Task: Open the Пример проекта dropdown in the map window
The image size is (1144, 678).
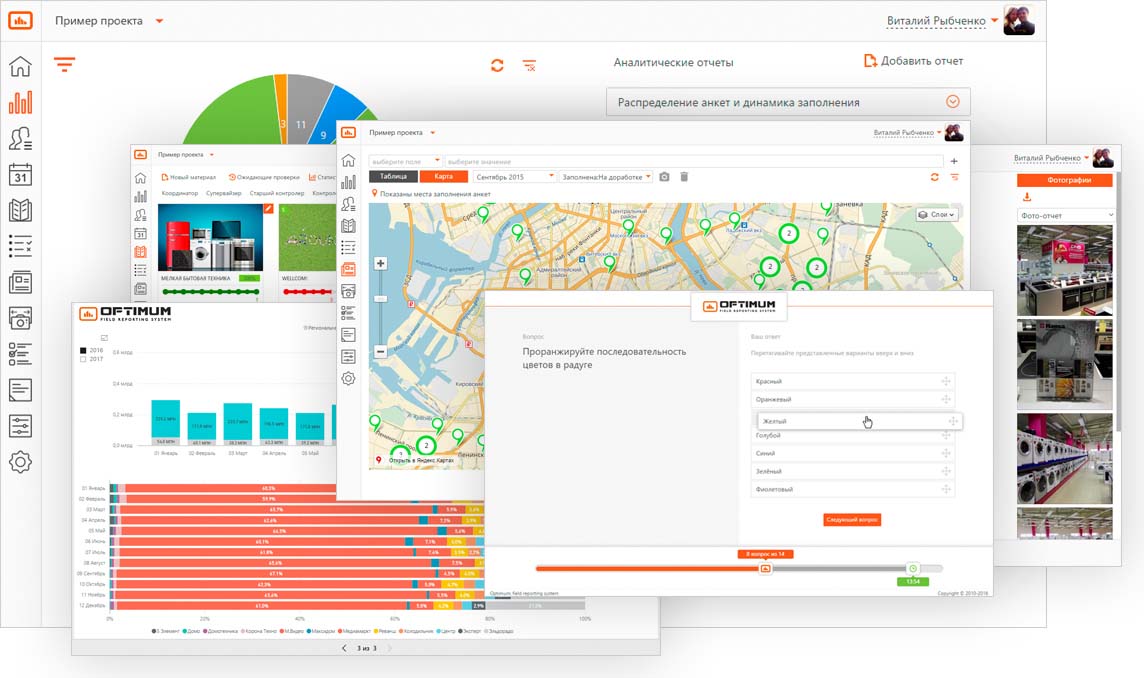Action: tap(402, 133)
